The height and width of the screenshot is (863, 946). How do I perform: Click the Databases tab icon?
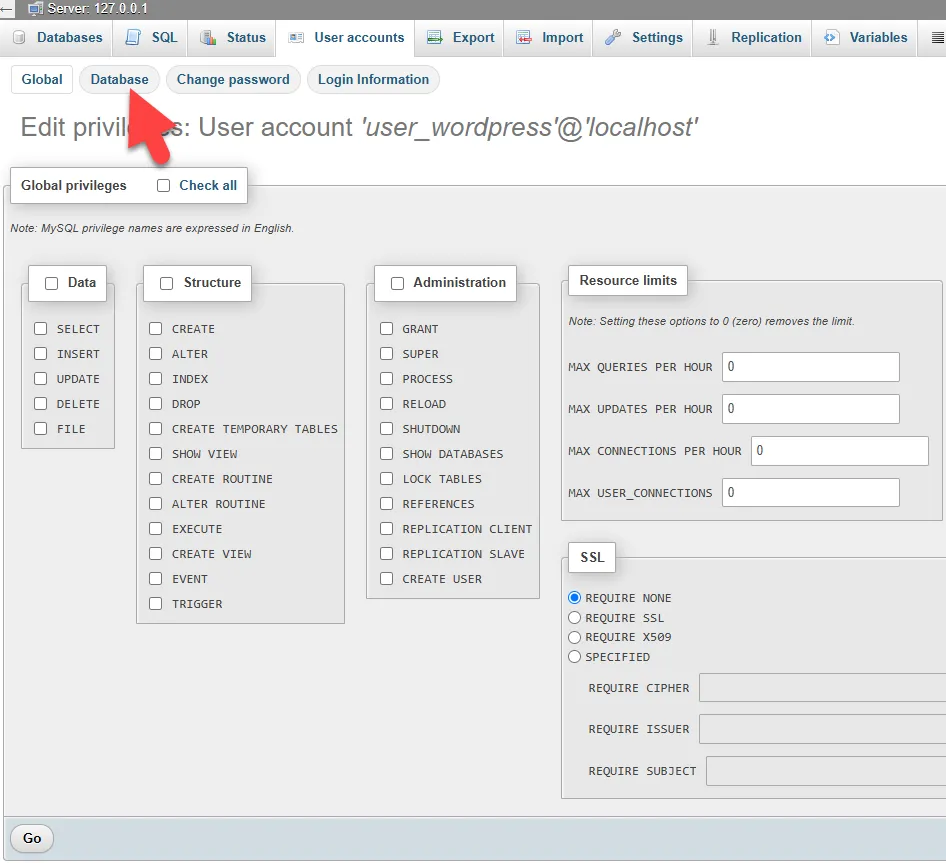(x=19, y=37)
